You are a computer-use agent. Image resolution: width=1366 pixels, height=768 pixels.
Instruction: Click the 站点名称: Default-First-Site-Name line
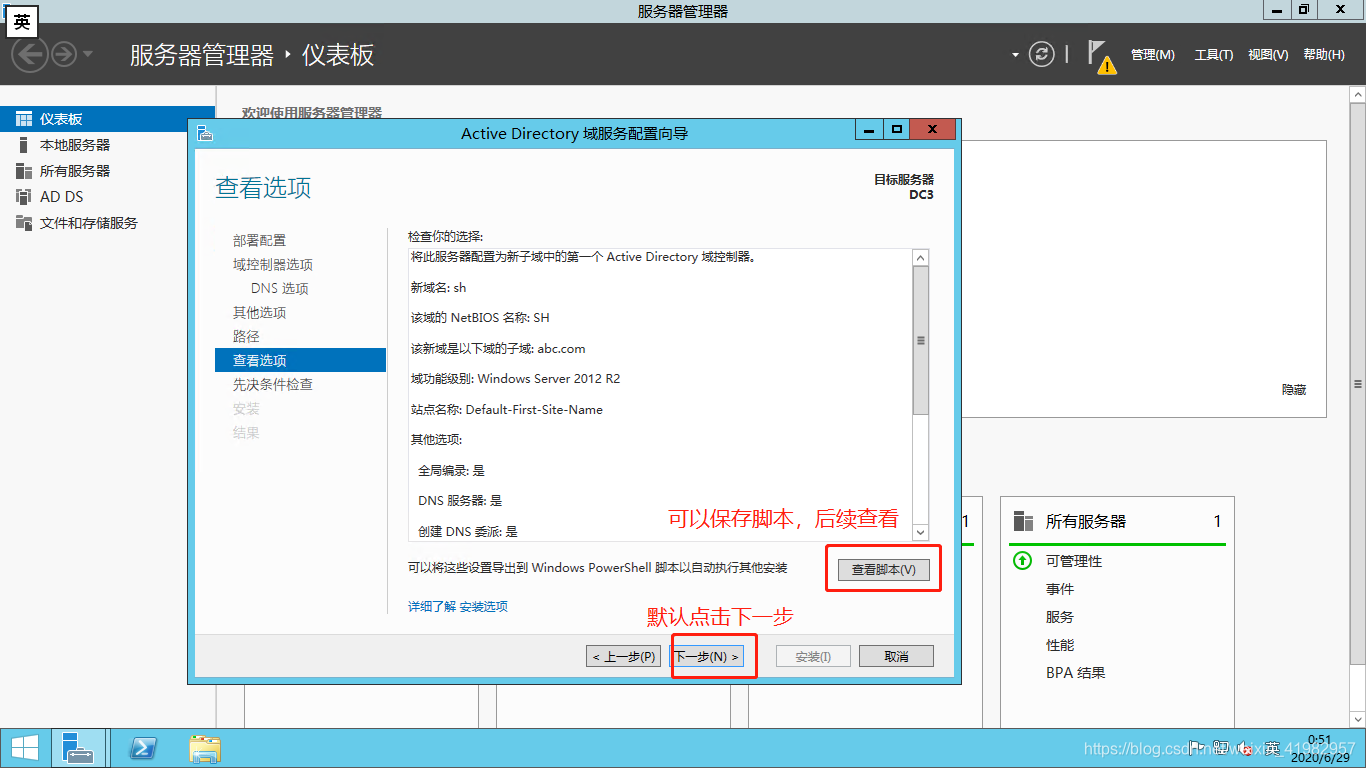[x=507, y=409]
